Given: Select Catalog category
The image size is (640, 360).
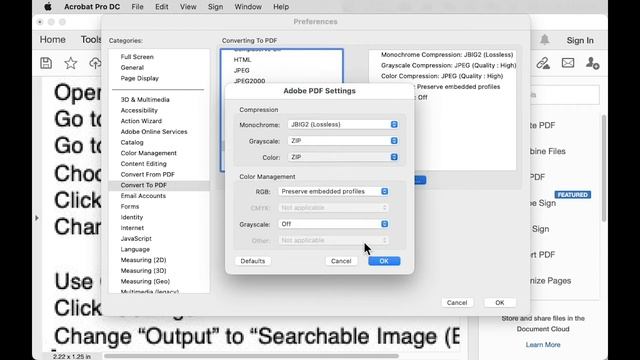Looking at the screenshot, I should pyautogui.click(x=132, y=142).
